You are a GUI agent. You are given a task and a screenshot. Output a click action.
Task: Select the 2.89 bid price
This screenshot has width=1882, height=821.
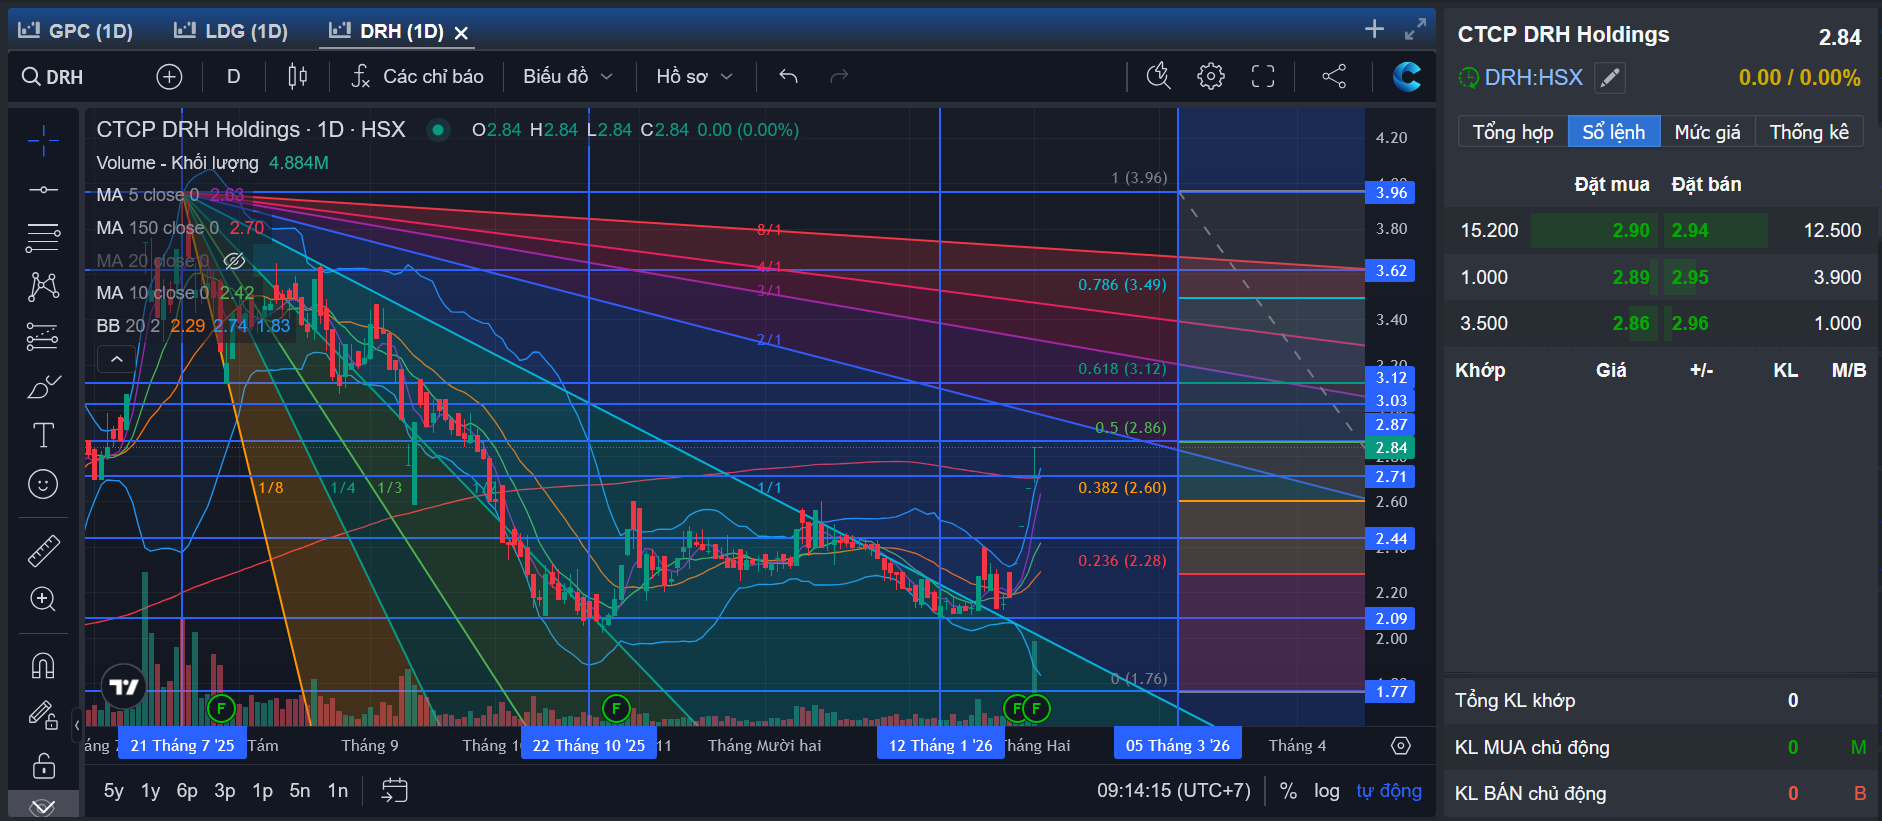(1631, 277)
